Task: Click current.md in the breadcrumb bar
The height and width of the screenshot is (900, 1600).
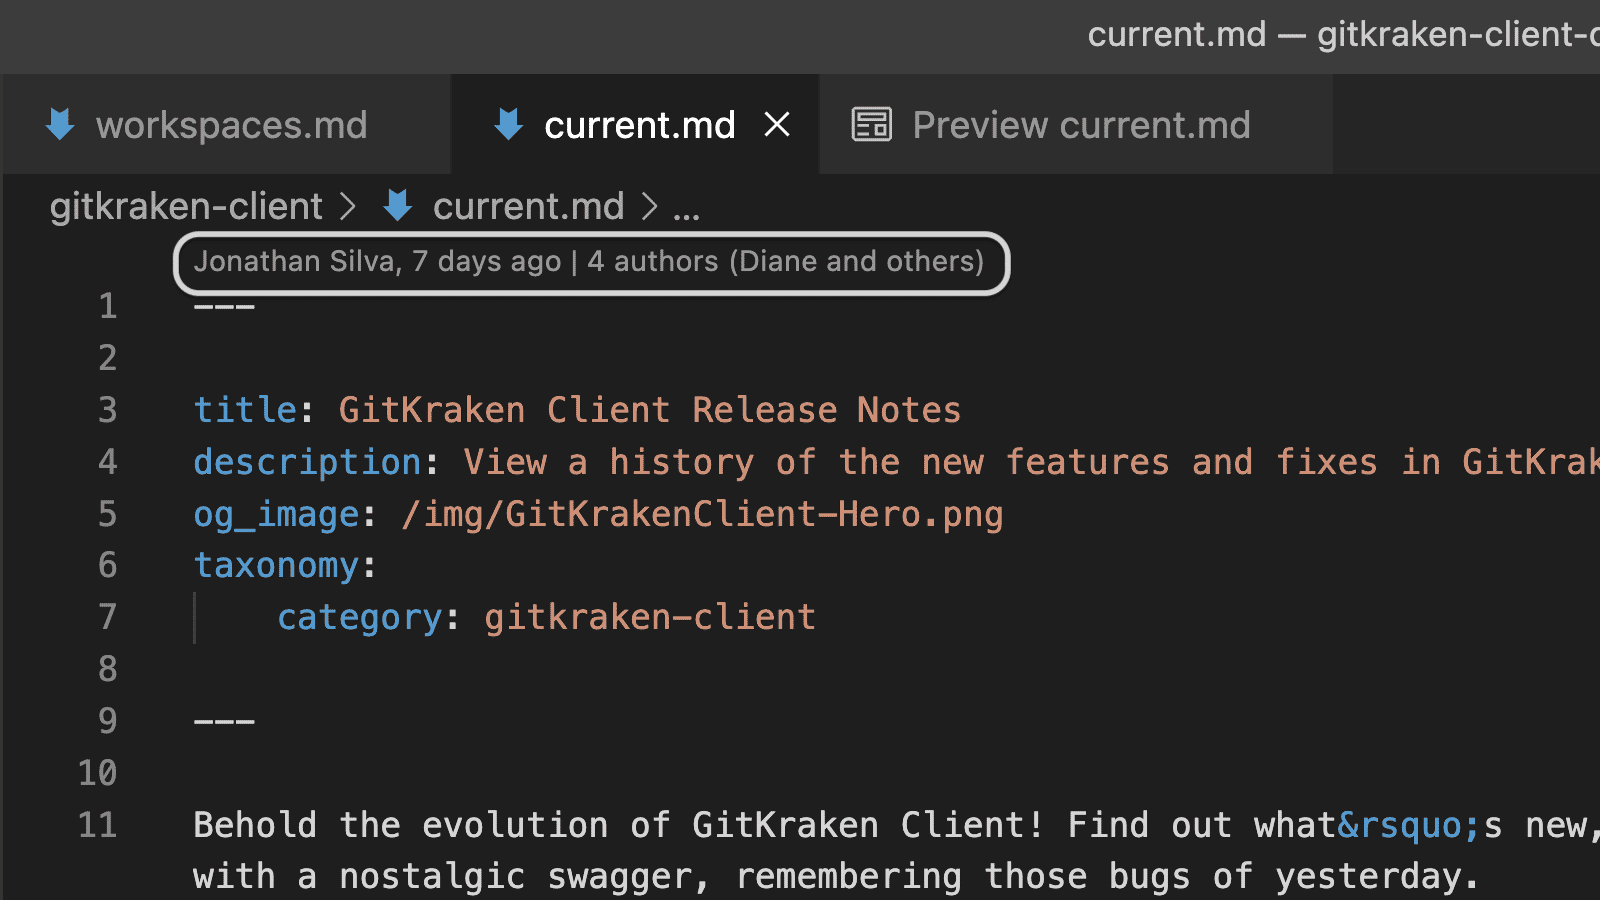Action: pos(528,206)
